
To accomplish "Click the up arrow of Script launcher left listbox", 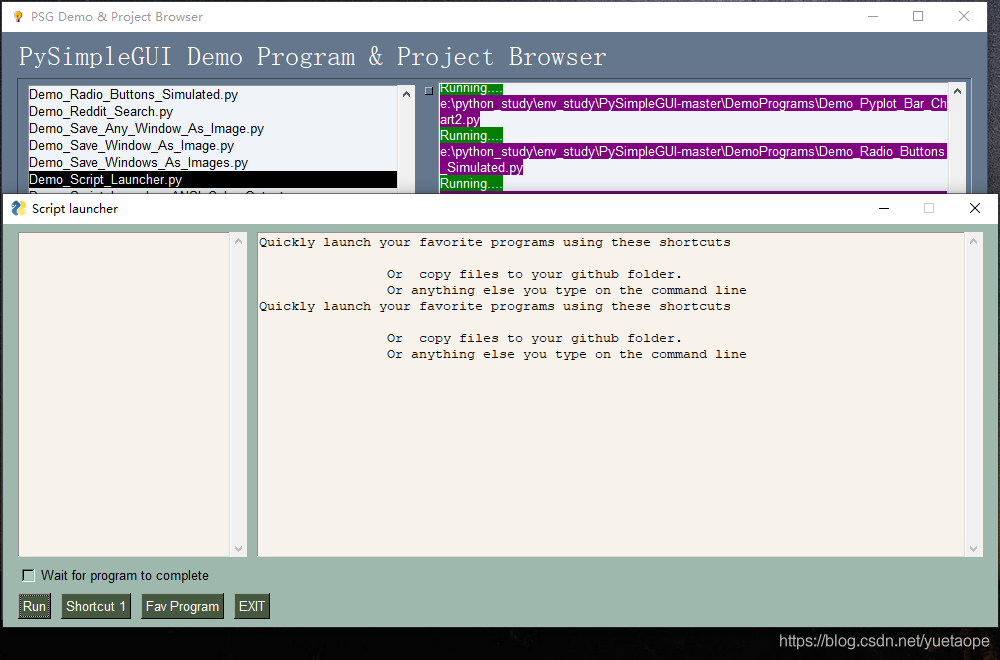I will pyautogui.click(x=239, y=242).
